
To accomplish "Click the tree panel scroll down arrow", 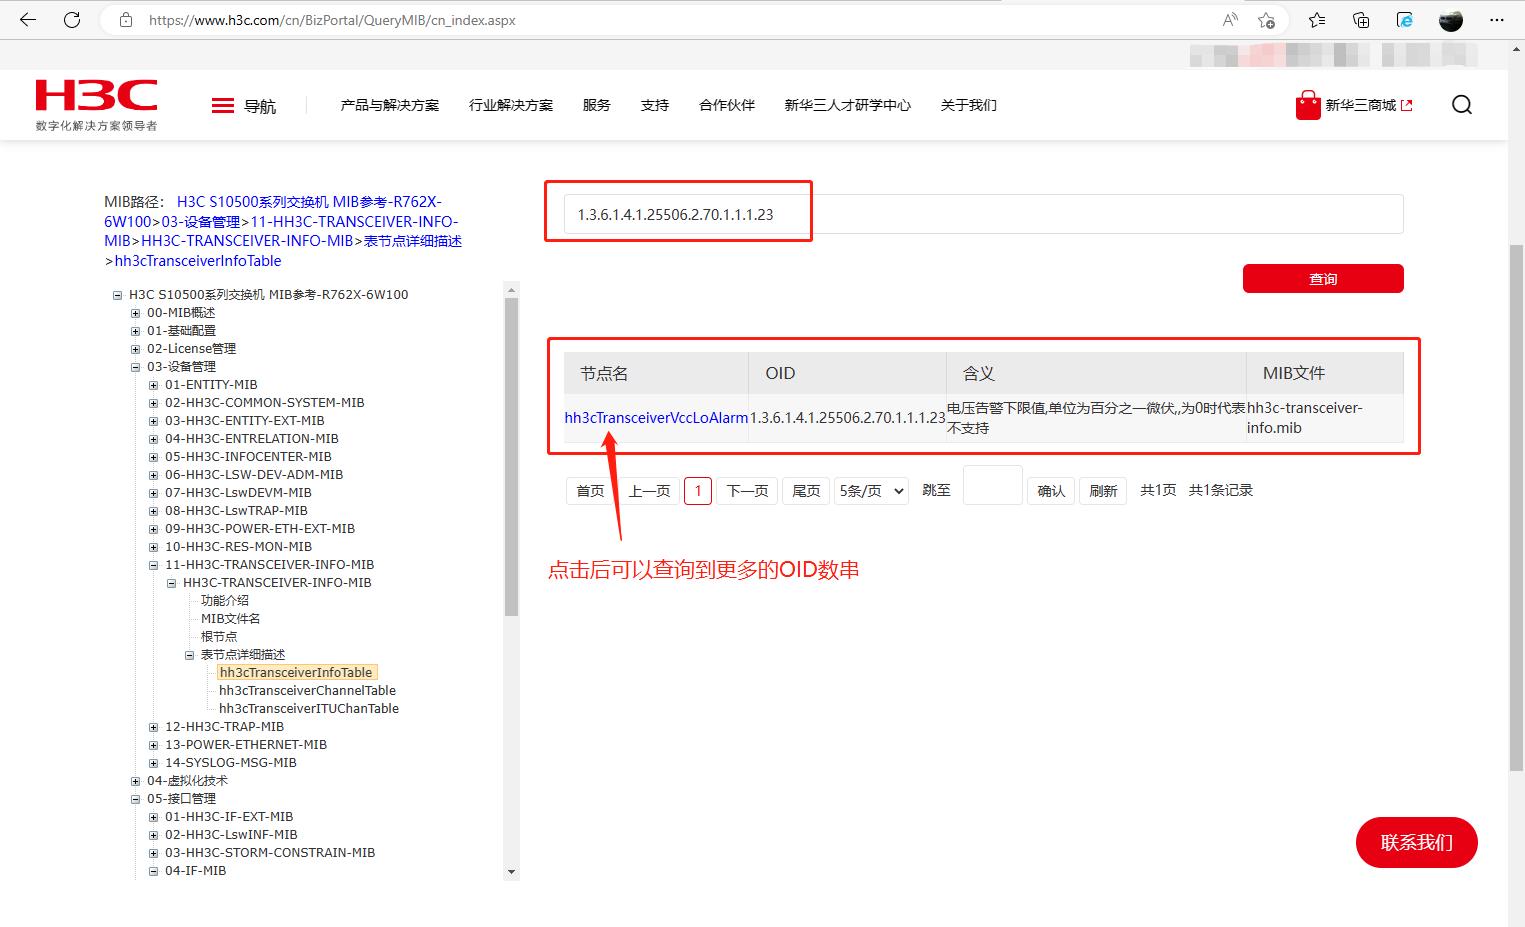I will tap(512, 872).
